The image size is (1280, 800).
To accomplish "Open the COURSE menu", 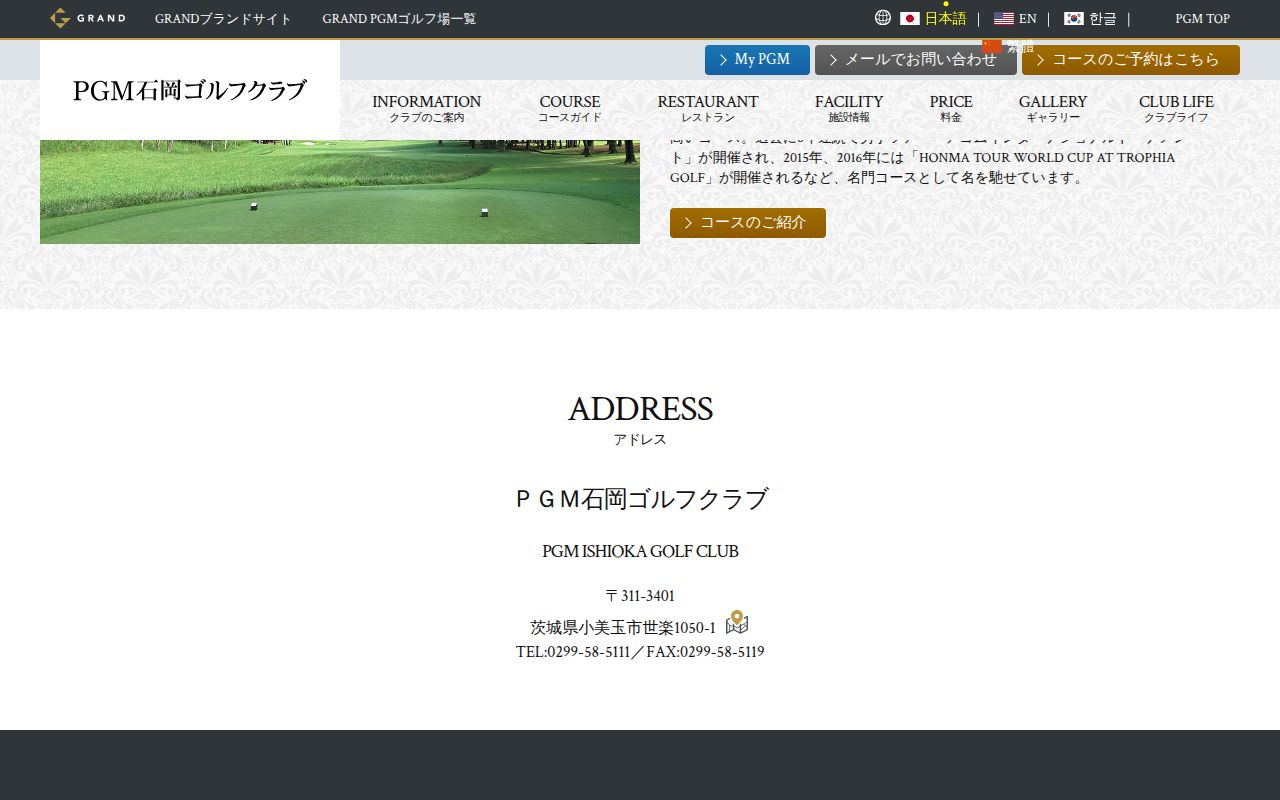I will coord(570,108).
